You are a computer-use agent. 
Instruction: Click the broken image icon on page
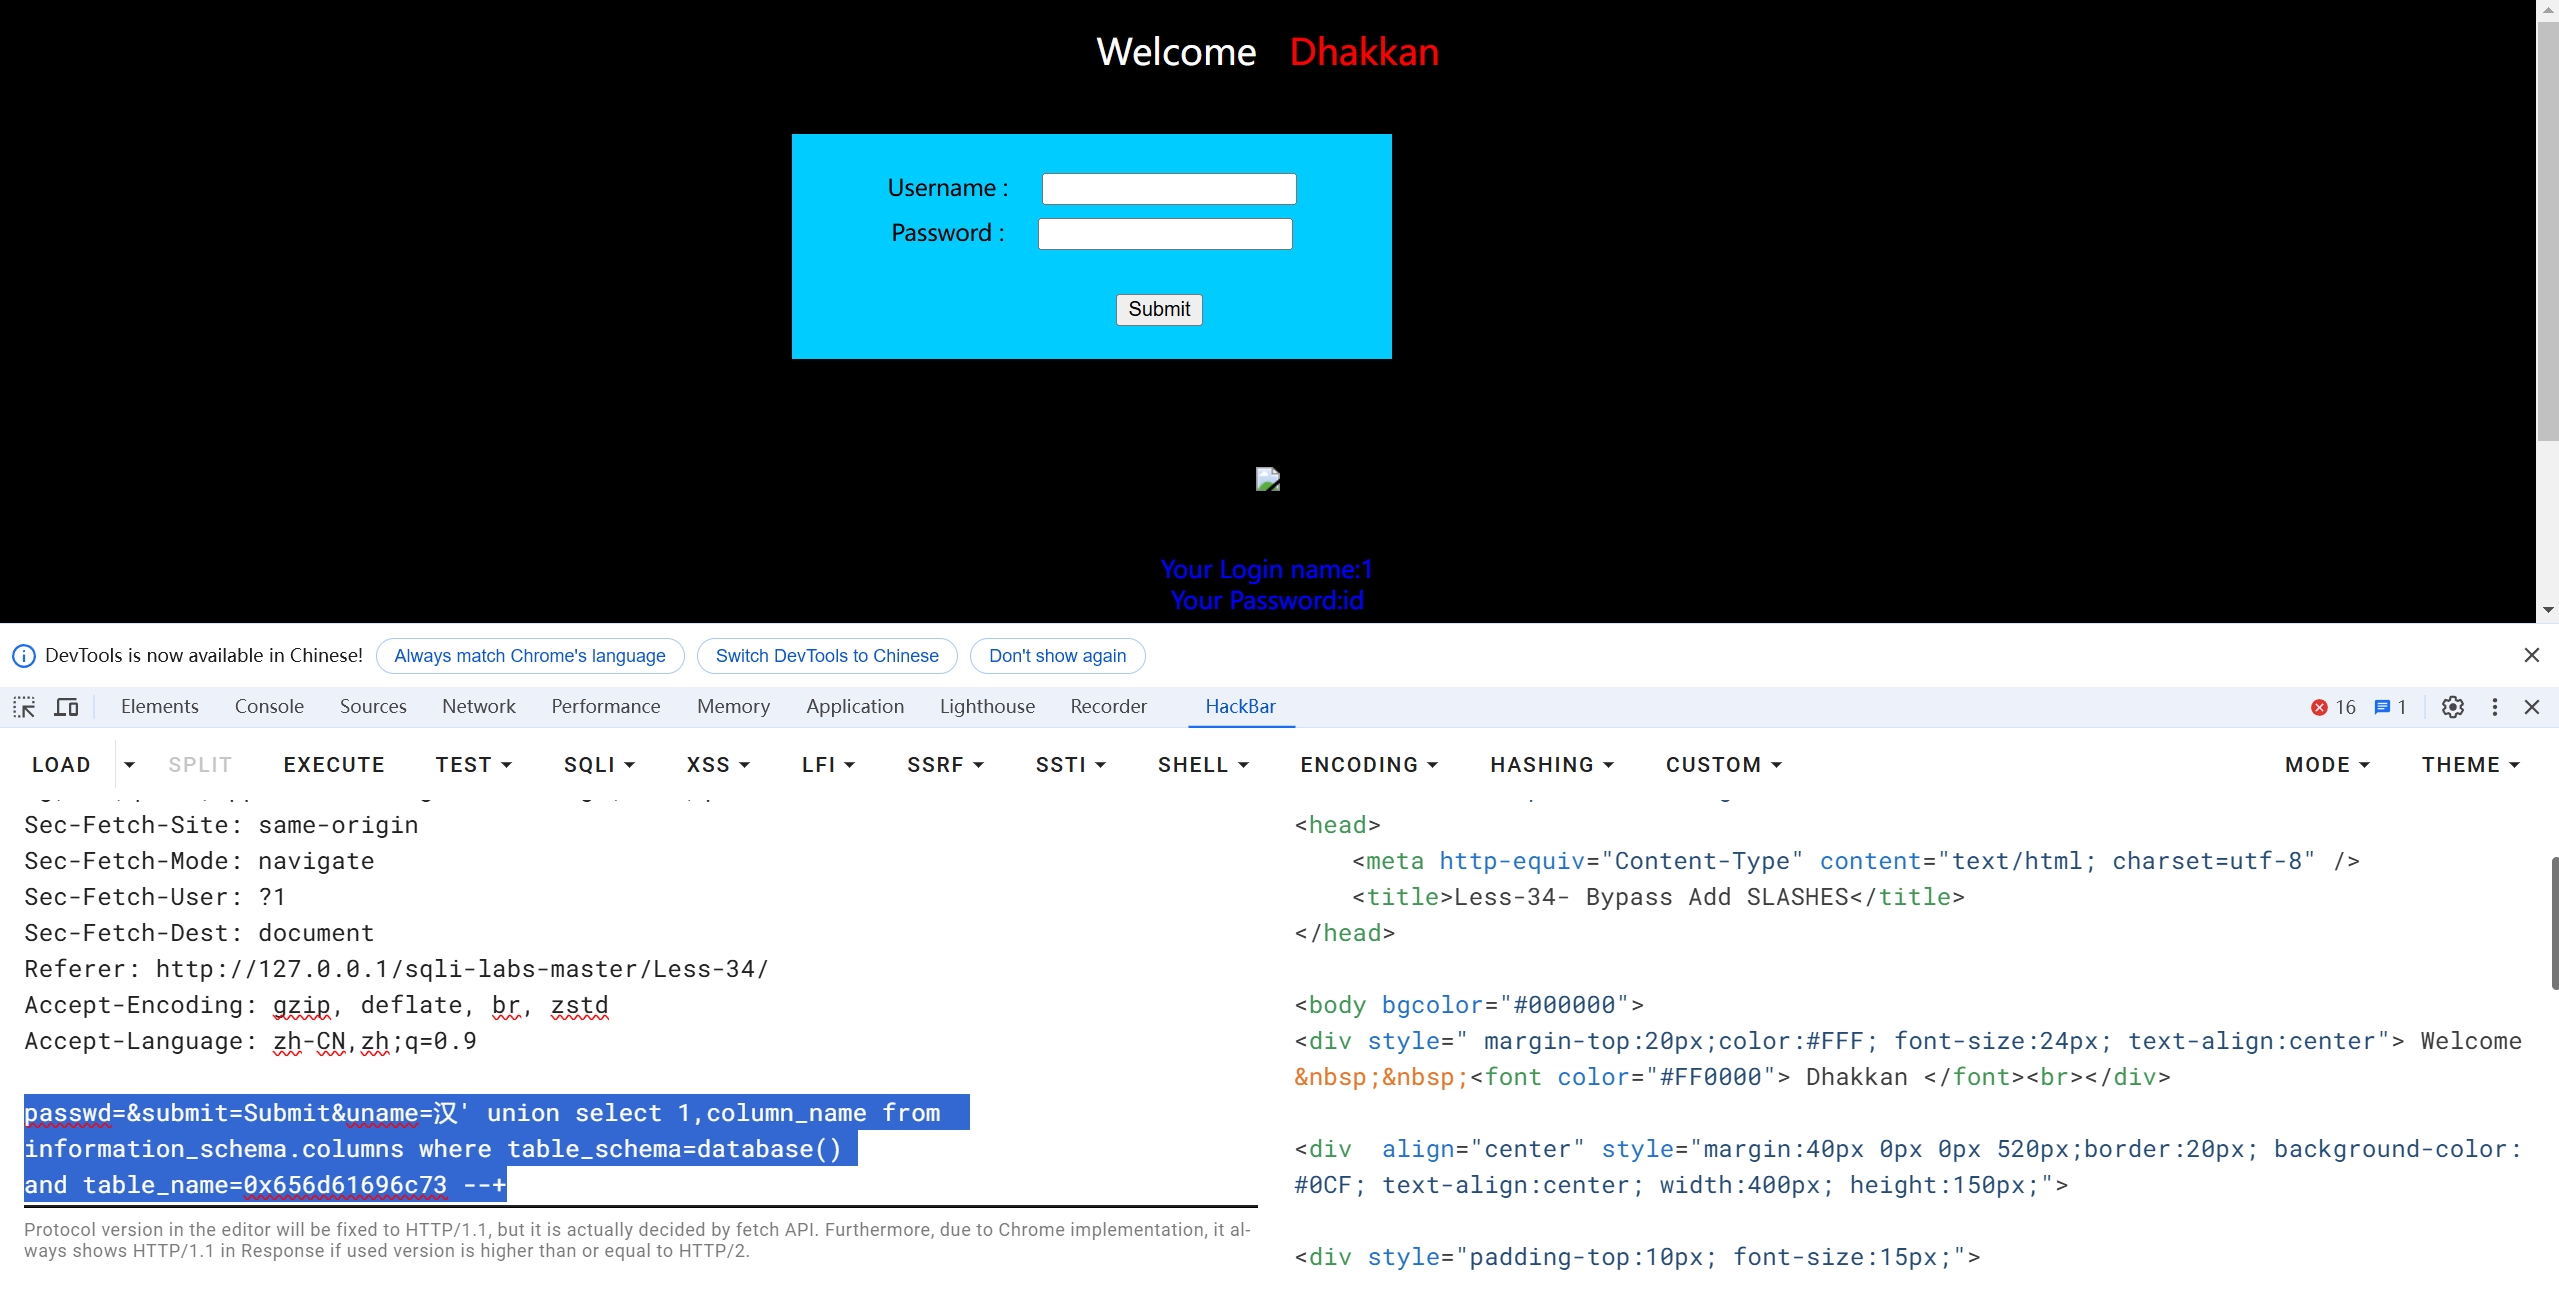[x=1268, y=480]
